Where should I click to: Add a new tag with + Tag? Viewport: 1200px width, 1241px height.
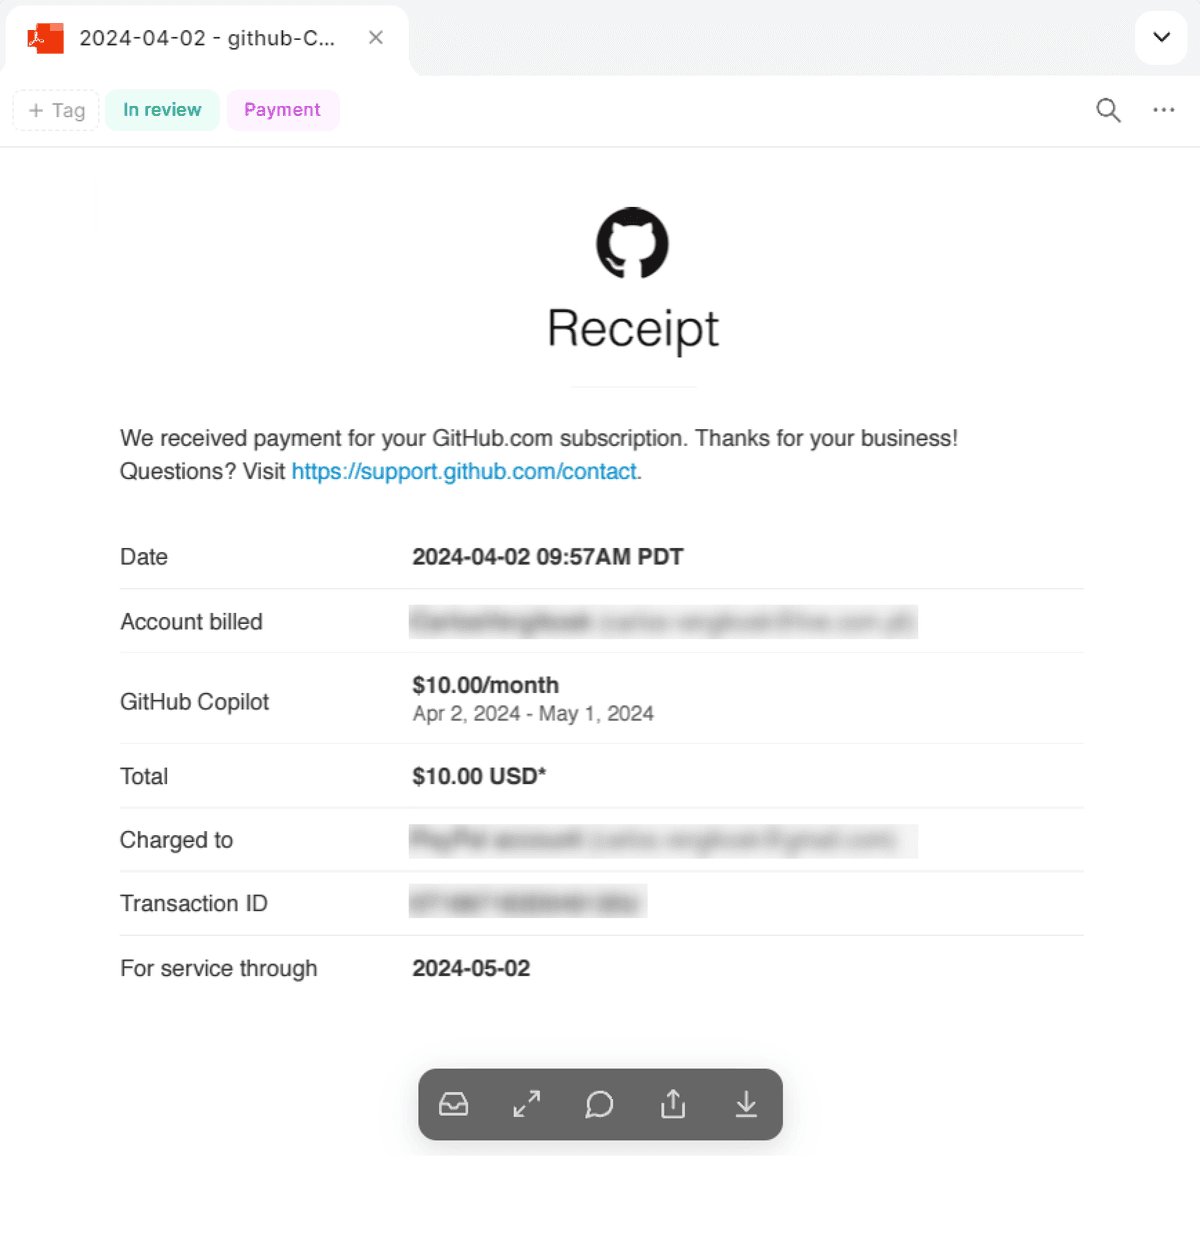(x=56, y=110)
